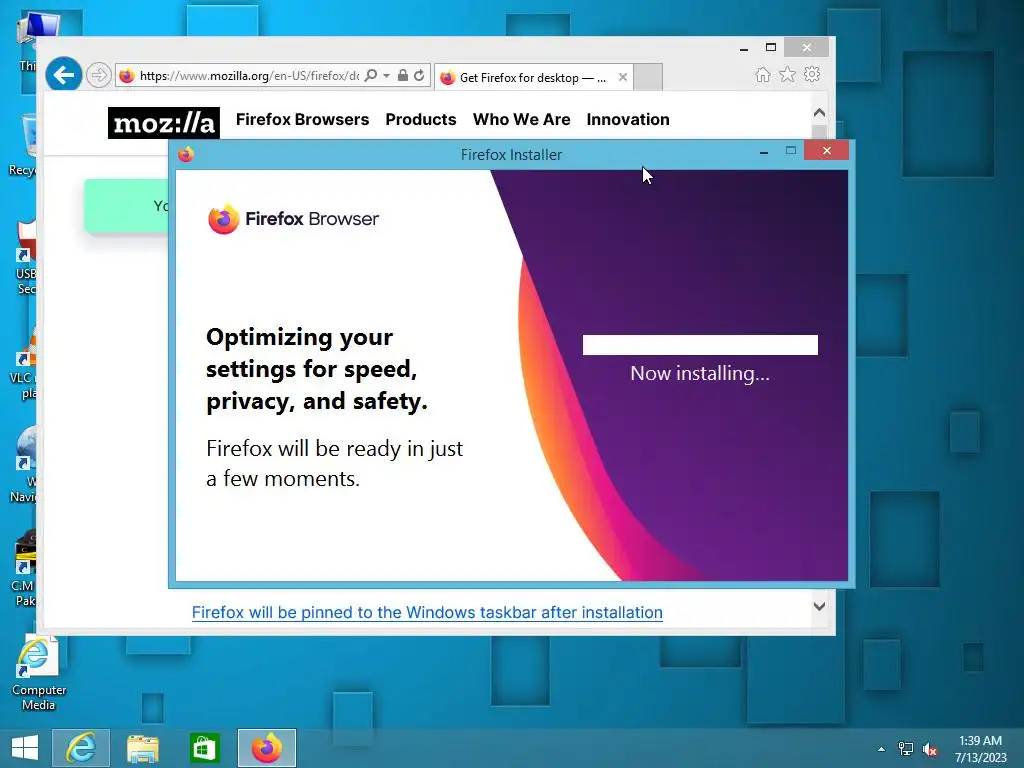
Task: Open the address bar dropdown arrow
Action: tap(387, 76)
